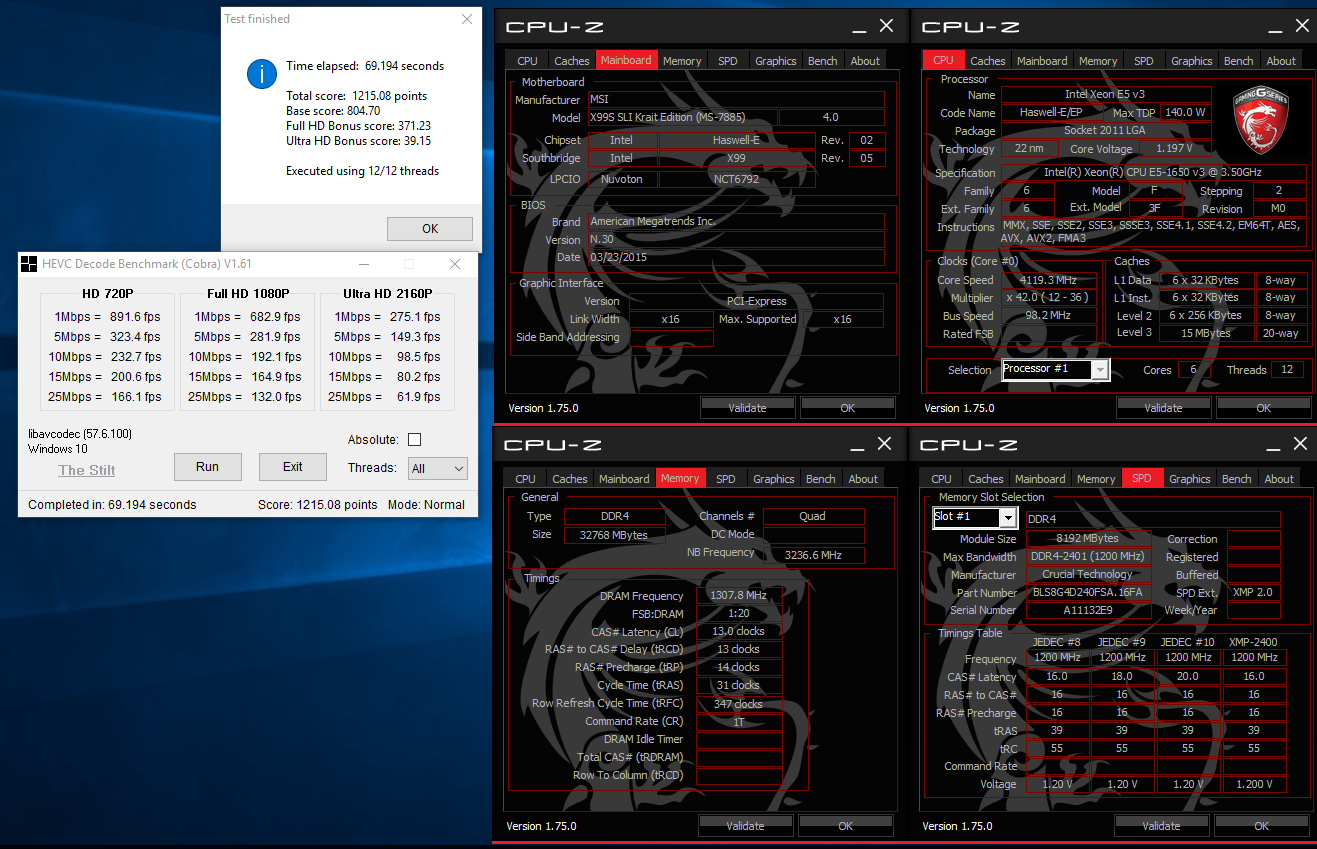This screenshot has width=1317, height=849.
Task: Click Module Size 8192 MBytes value
Action: point(1087,539)
